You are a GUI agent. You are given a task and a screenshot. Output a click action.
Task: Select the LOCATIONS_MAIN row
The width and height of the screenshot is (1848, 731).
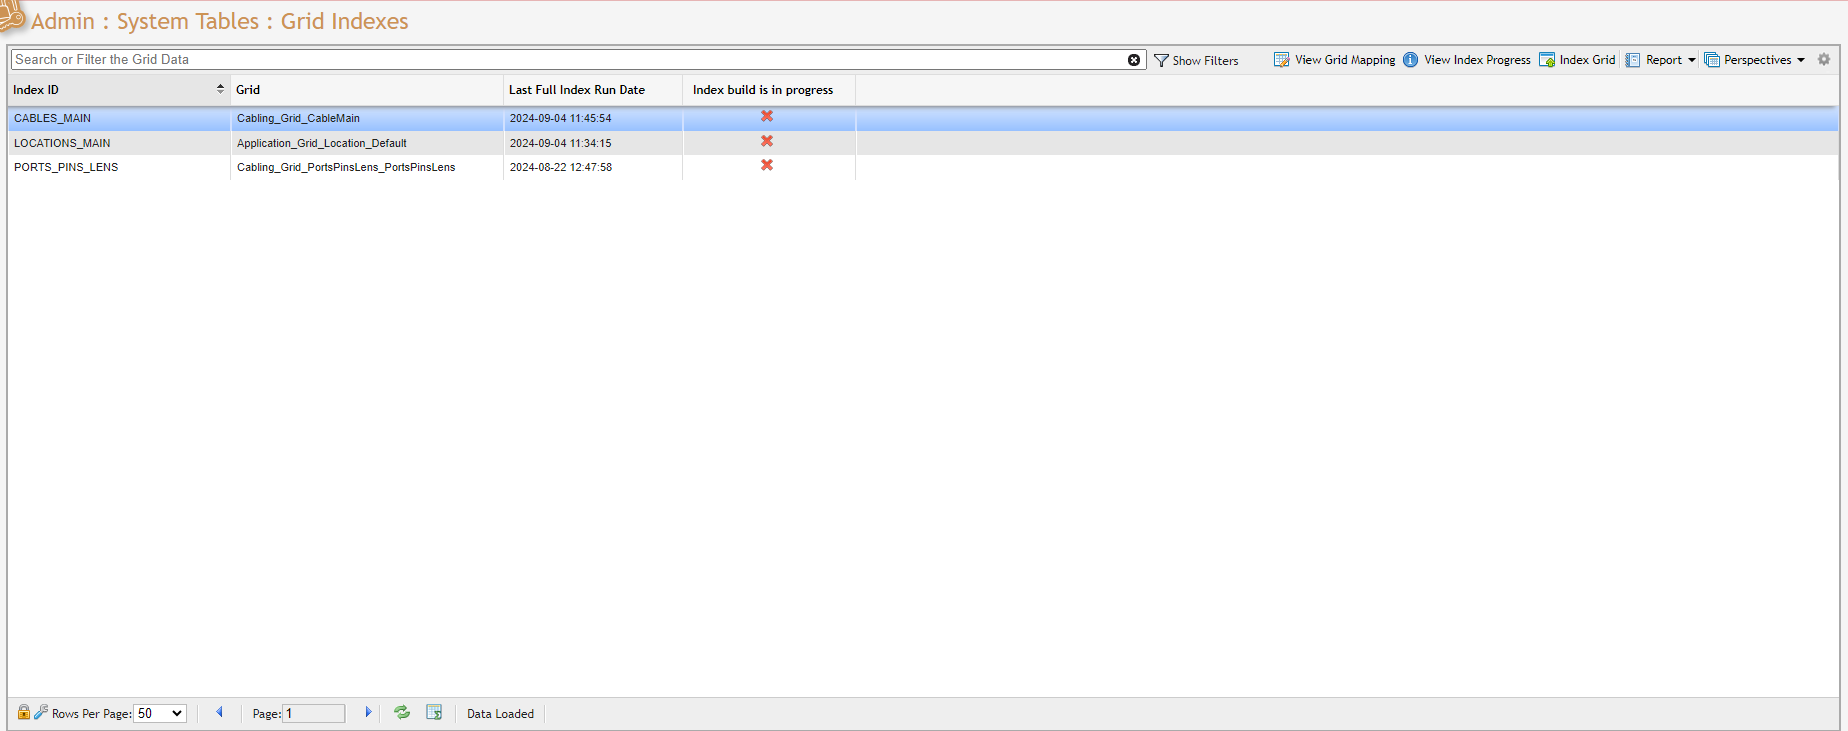click(62, 143)
